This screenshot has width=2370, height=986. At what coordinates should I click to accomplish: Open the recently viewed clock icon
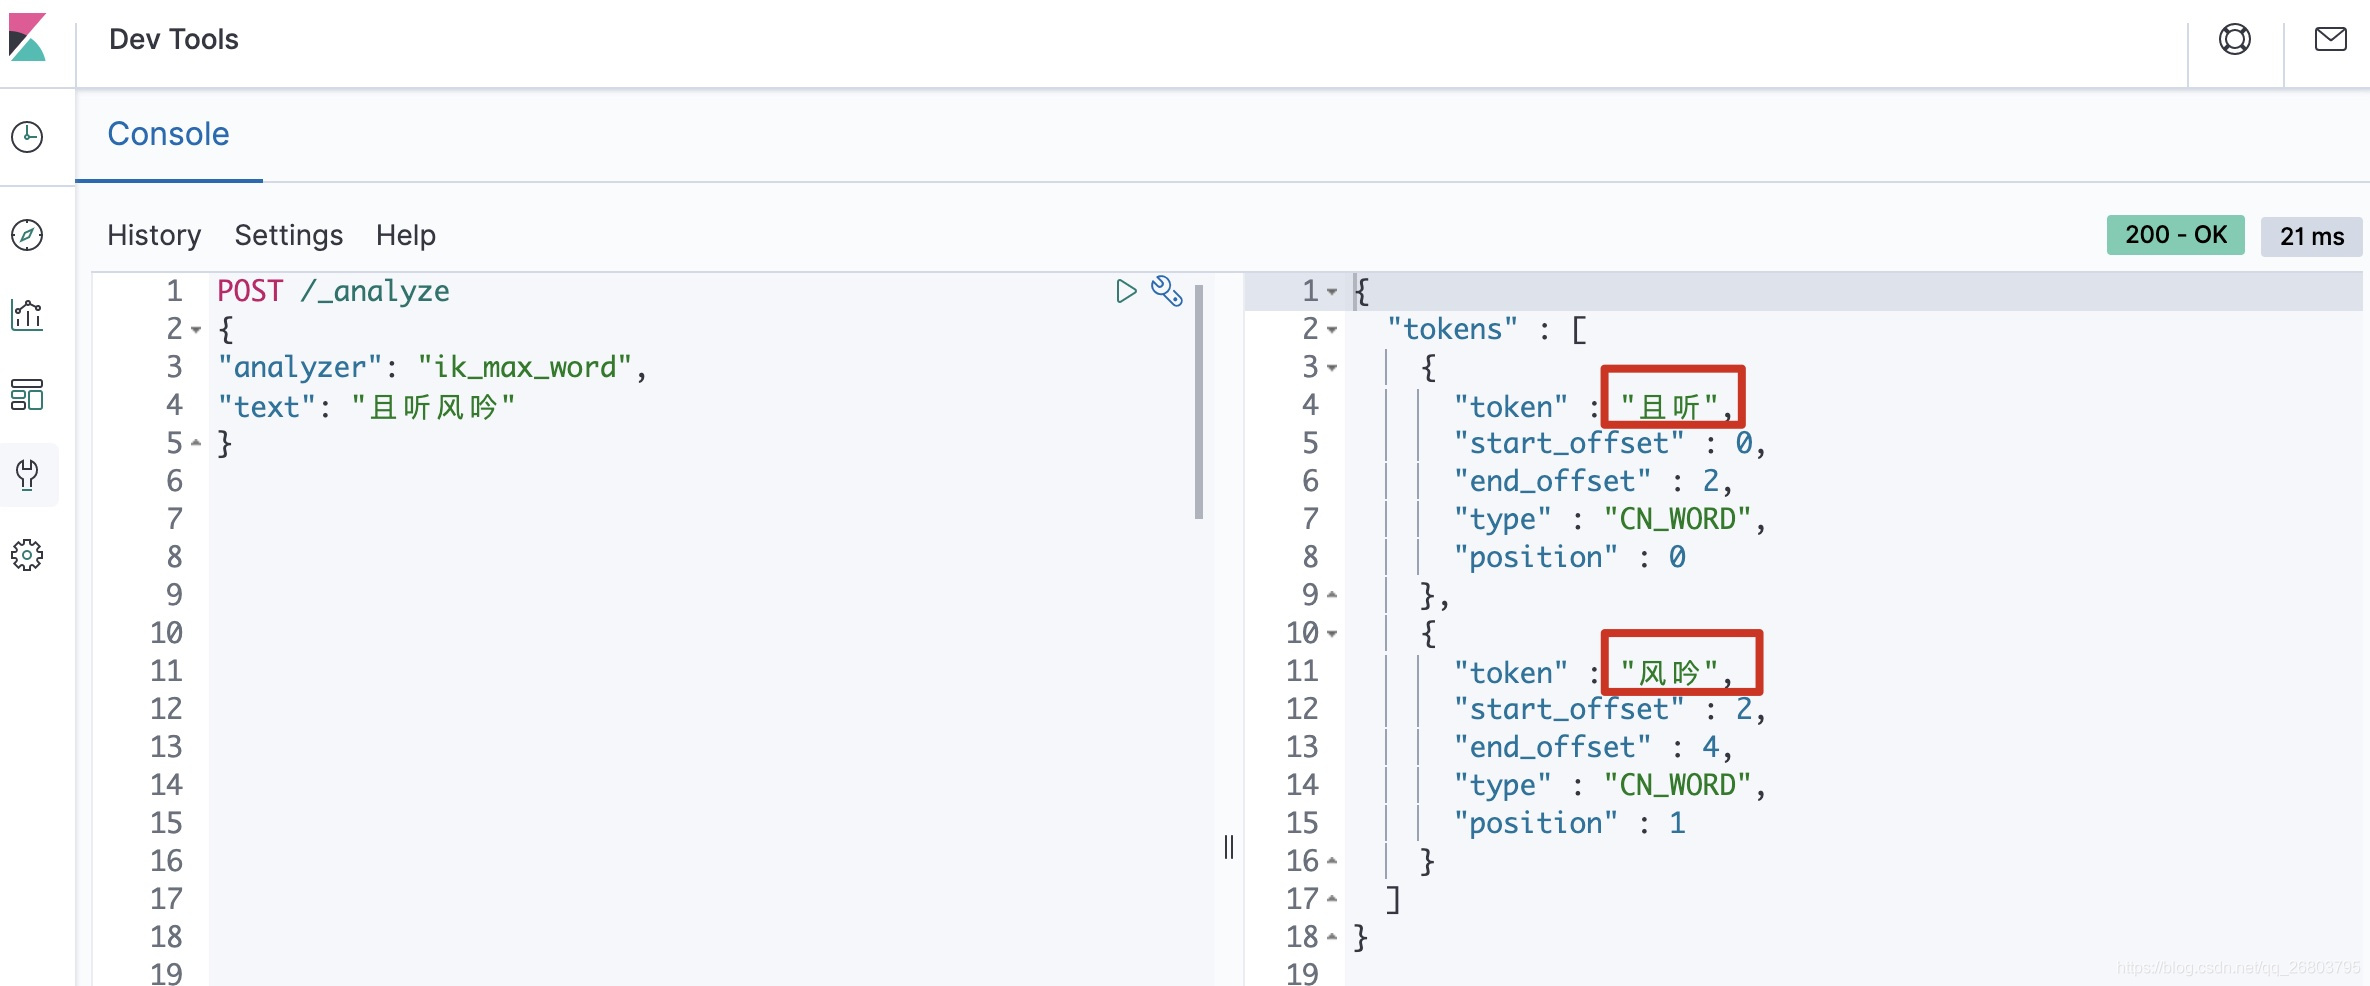pos(27,137)
